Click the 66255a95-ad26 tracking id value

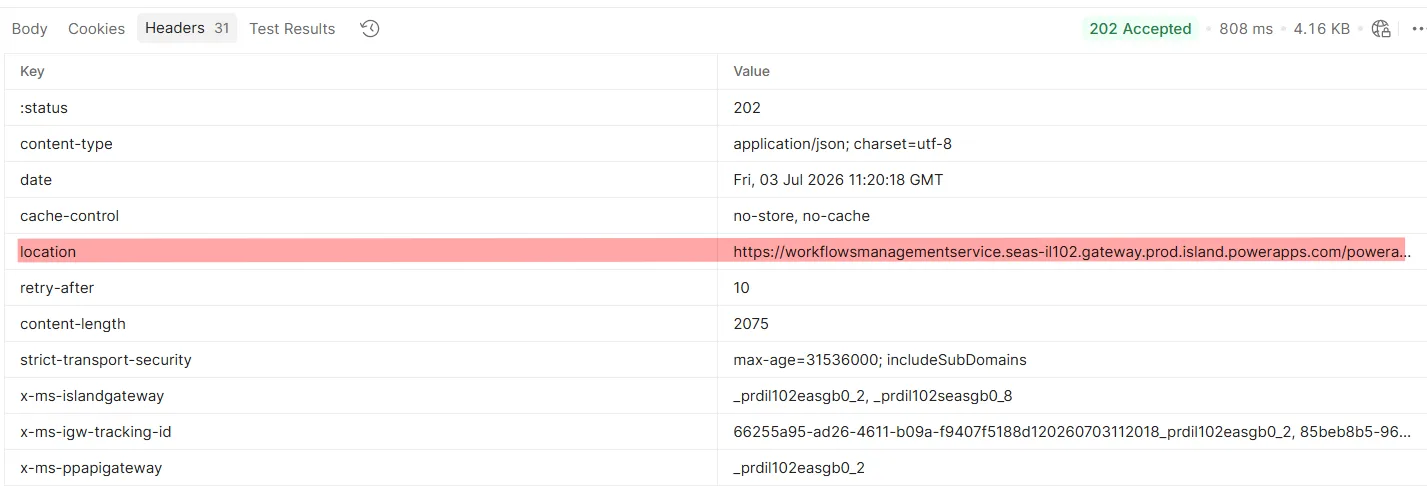tap(1072, 432)
